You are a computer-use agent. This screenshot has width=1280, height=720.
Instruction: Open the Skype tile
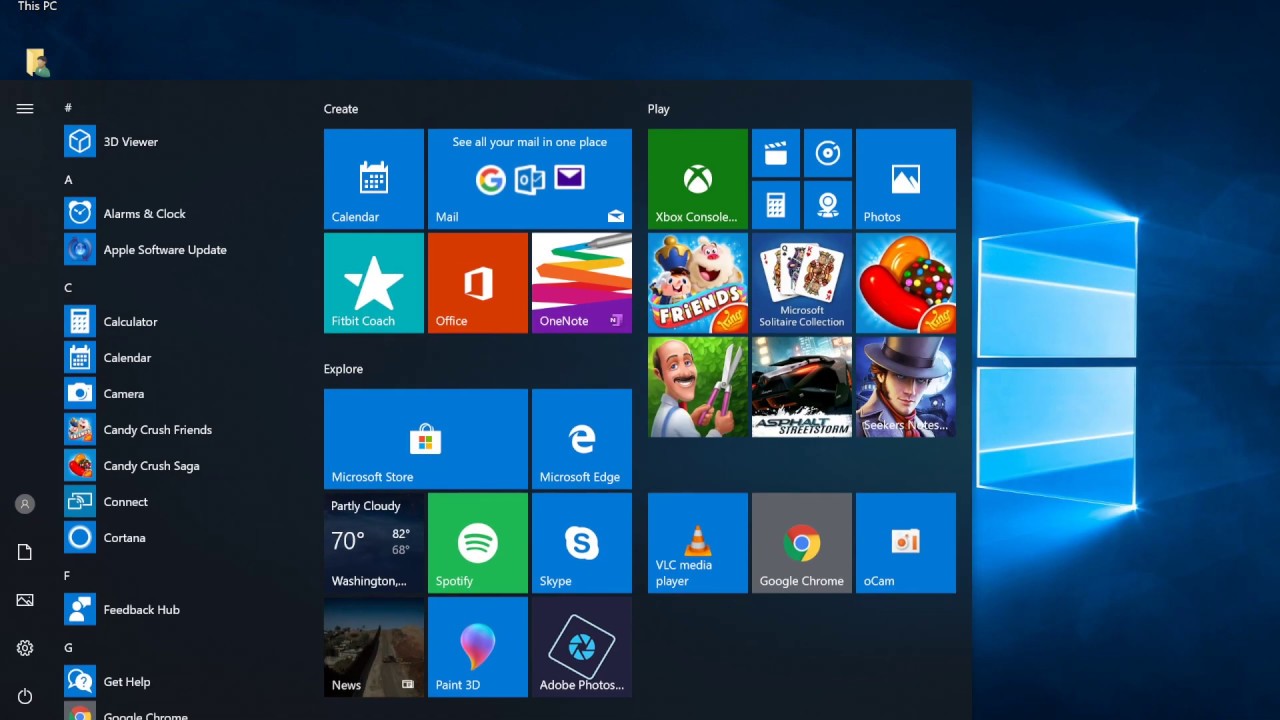click(582, 543)
